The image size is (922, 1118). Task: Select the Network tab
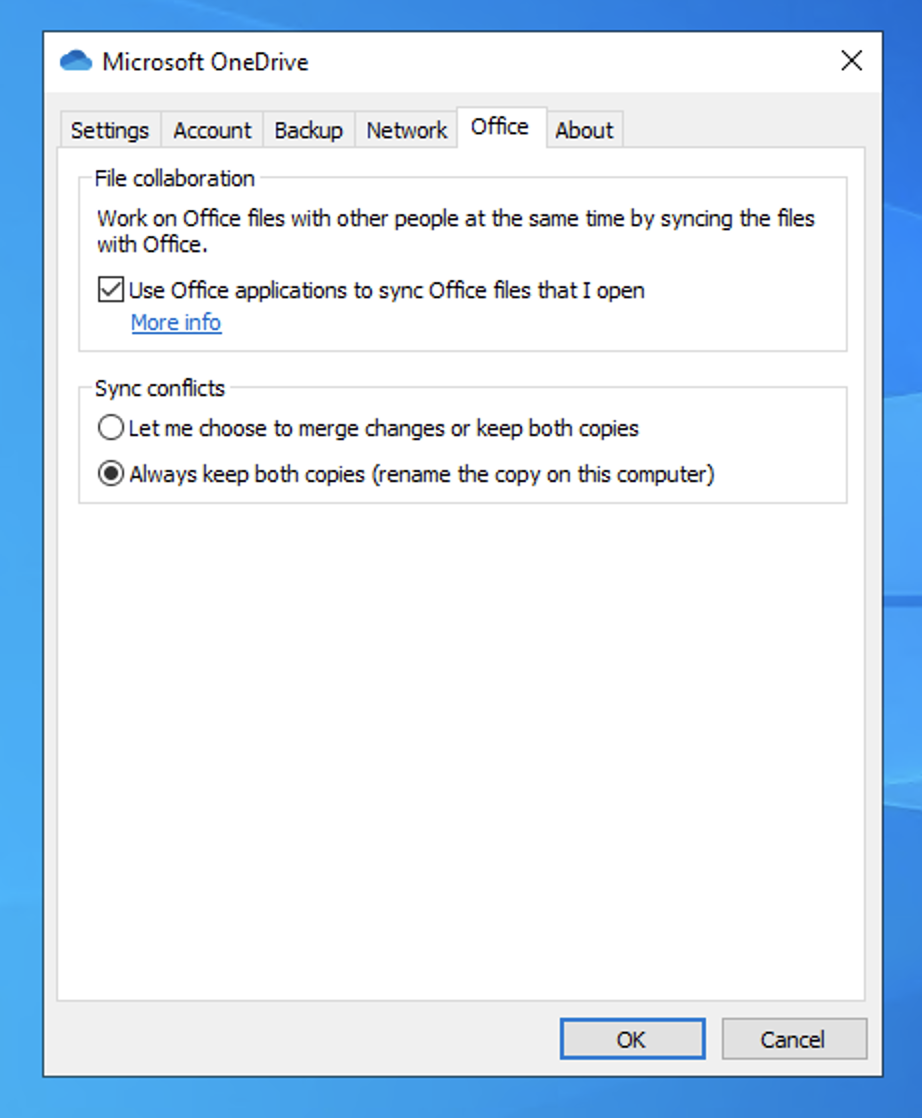(x=406, y=130)
